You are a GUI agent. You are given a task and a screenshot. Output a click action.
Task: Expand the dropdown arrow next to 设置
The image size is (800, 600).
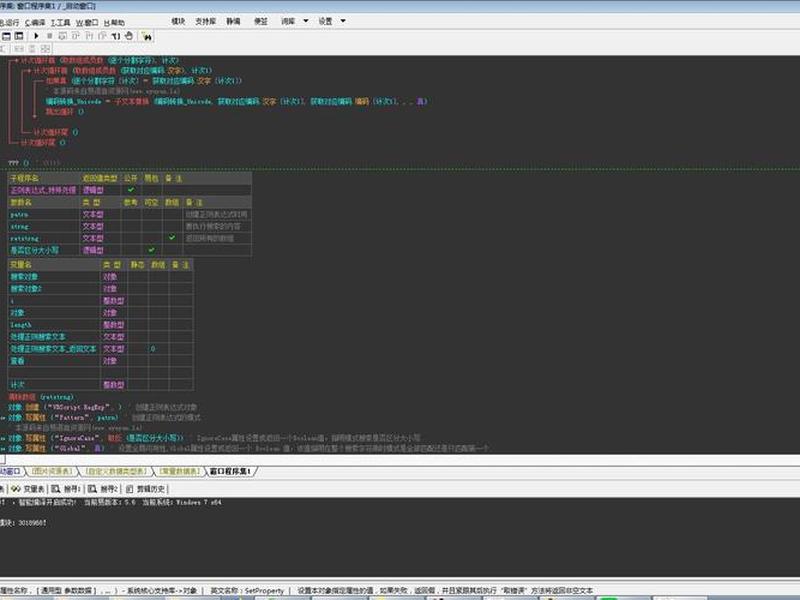tap(343, 21)
